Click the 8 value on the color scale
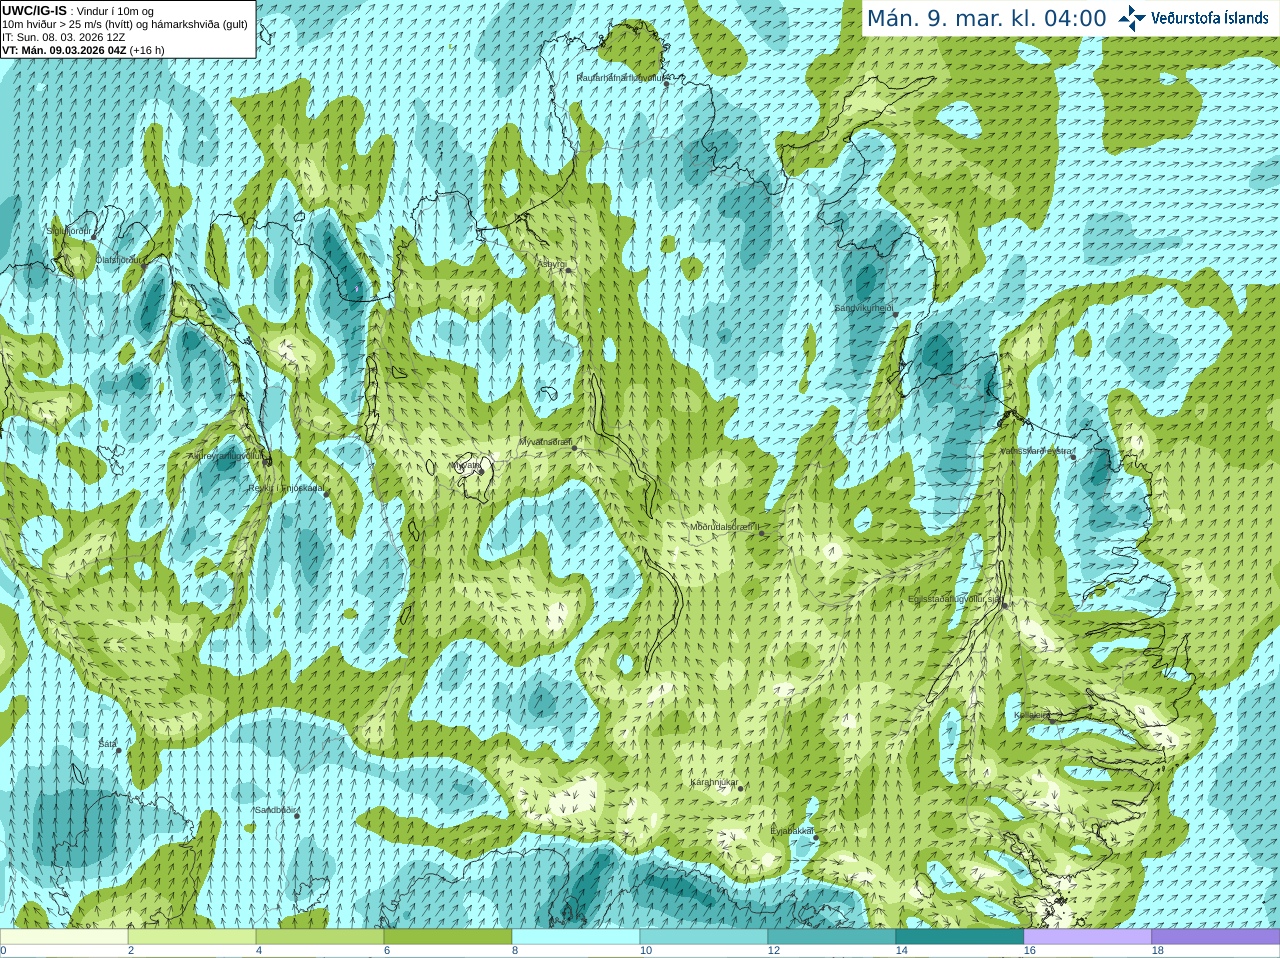Screen dimensions: 1280x958 click(x=515, y=951)
